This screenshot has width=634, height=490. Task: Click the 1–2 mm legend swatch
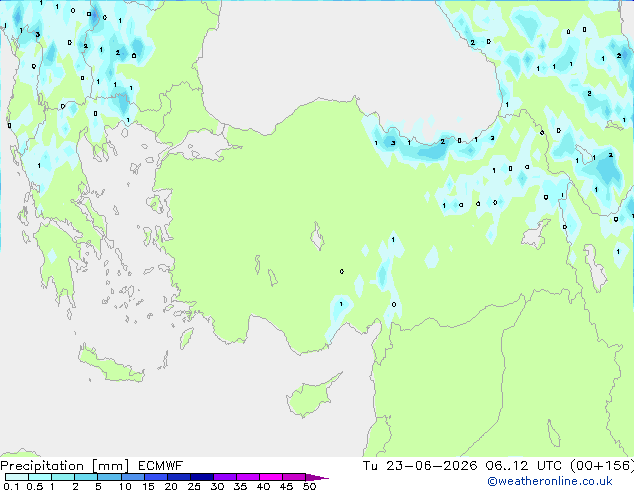[x=63, y=477]
